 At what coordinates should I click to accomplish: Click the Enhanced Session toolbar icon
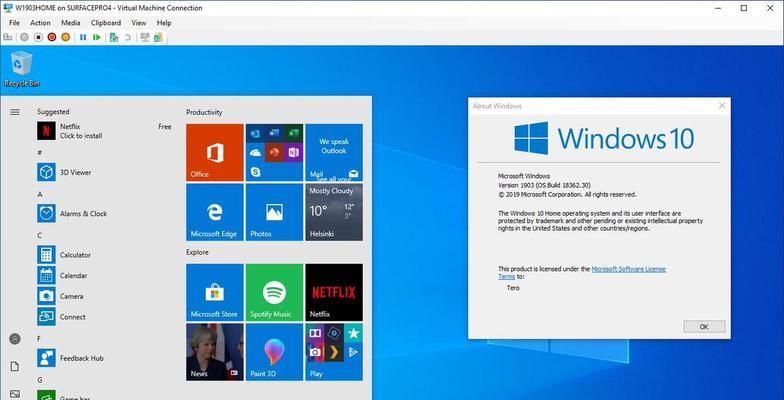(x=145, y=37)
